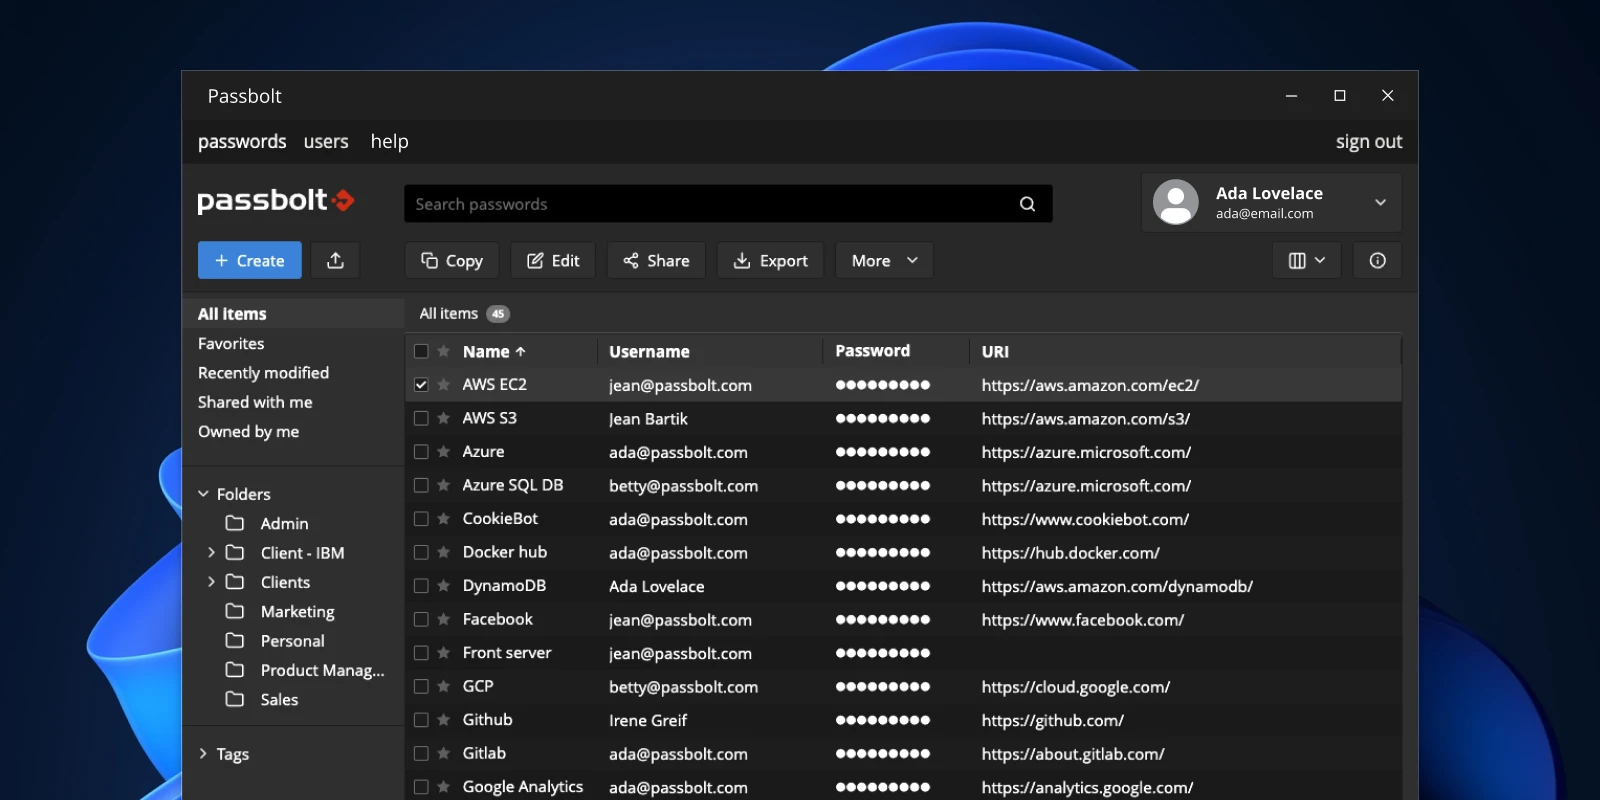Expand the user profile dropdown chevron
This screenshot has width=1600, height=800.
point(1380,202)
